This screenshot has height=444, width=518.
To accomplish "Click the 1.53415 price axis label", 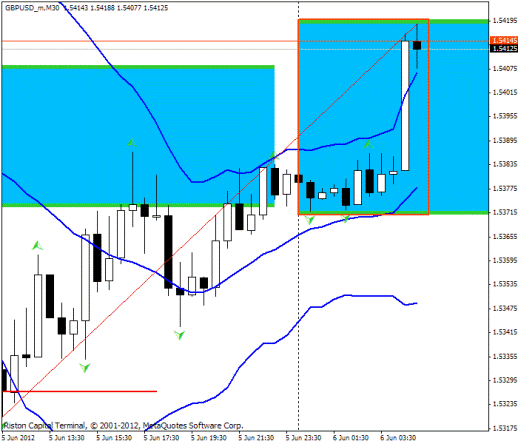I will (x=505, y=332).
